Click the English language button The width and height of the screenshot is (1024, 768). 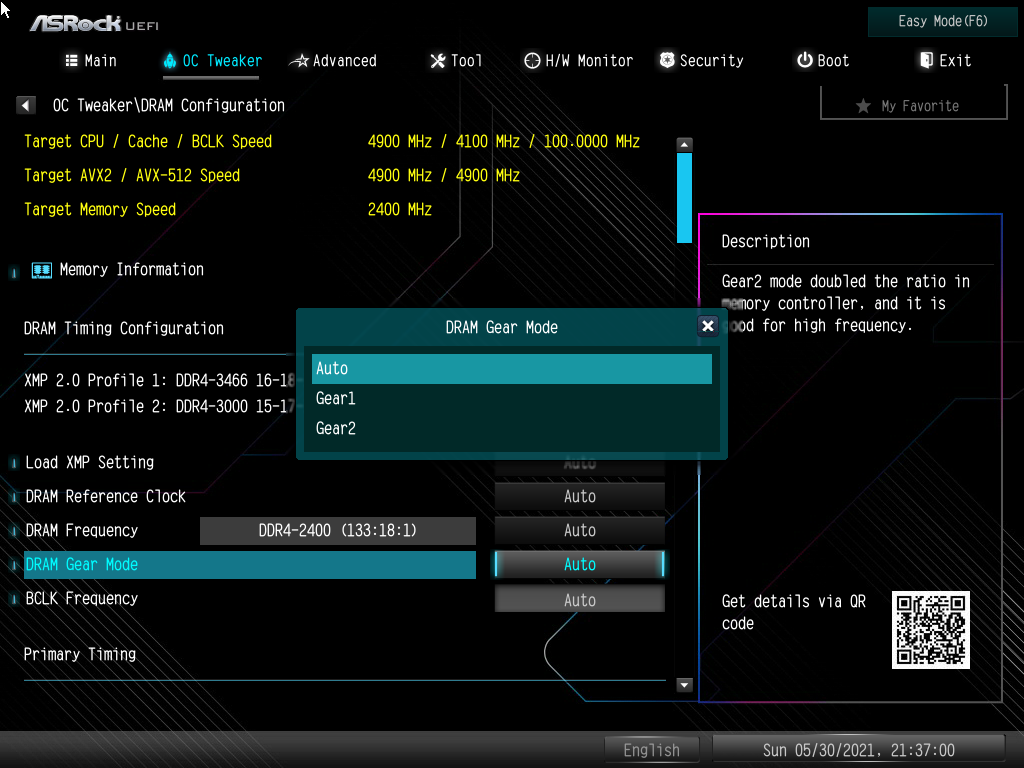coord(651,750)
